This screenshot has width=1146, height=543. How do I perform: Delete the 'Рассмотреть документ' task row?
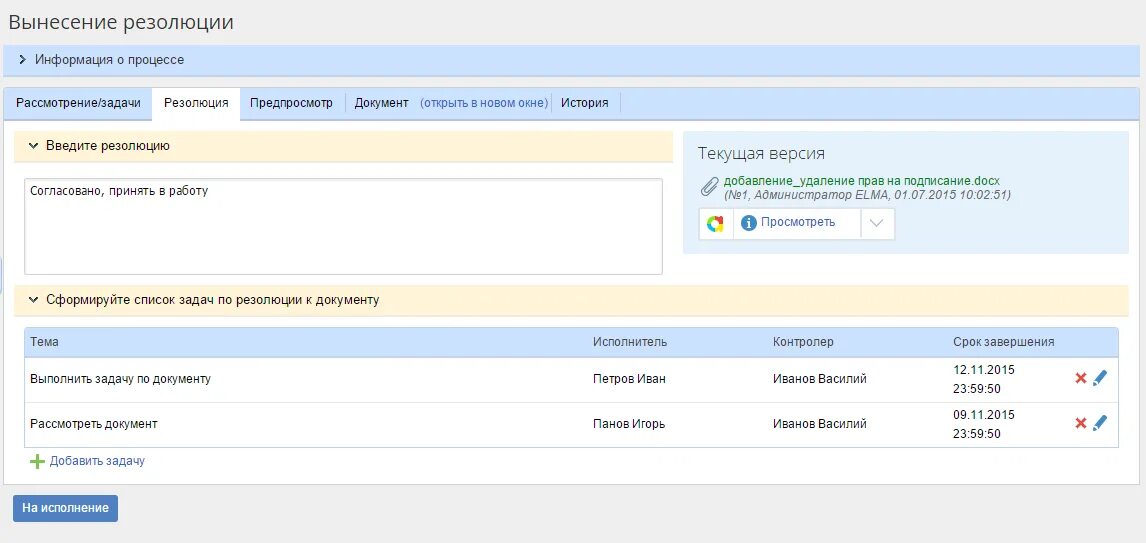pyautogui.click(x=1080, y=423)
